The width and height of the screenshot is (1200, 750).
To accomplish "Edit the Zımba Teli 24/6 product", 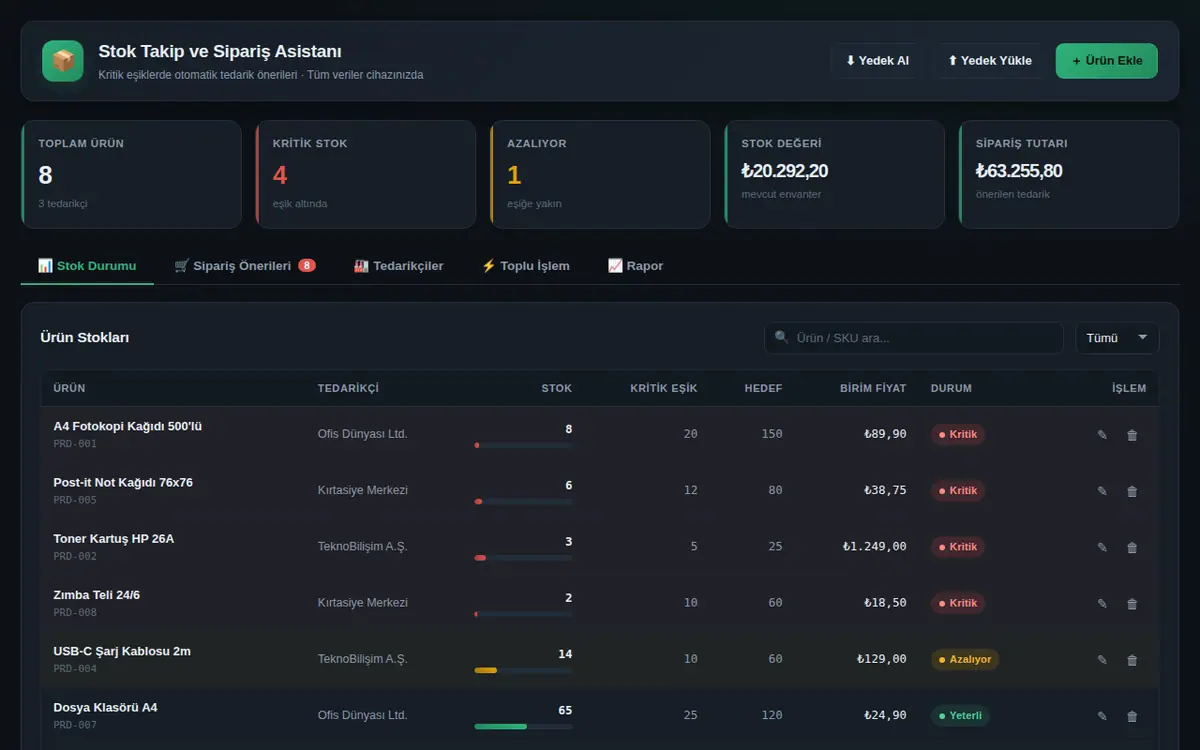I will 1102,603.
